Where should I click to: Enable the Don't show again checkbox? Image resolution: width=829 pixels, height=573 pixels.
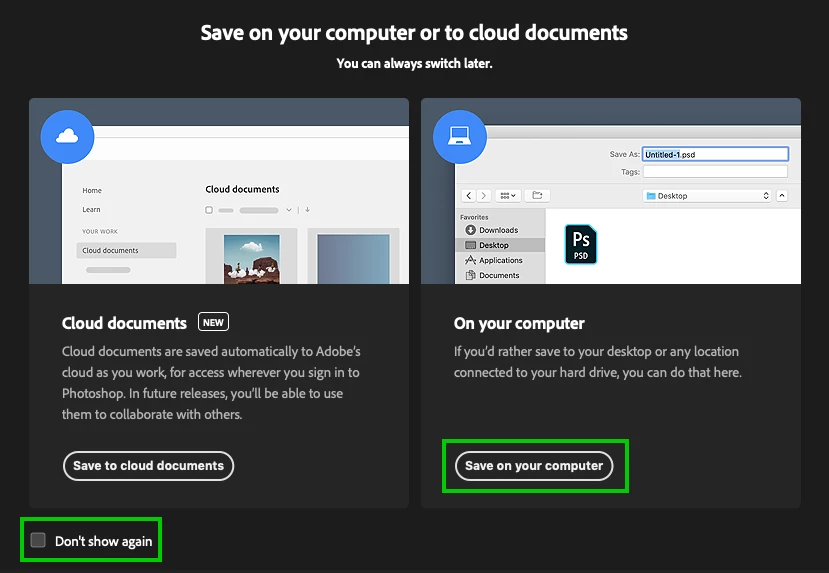[38, 540]
